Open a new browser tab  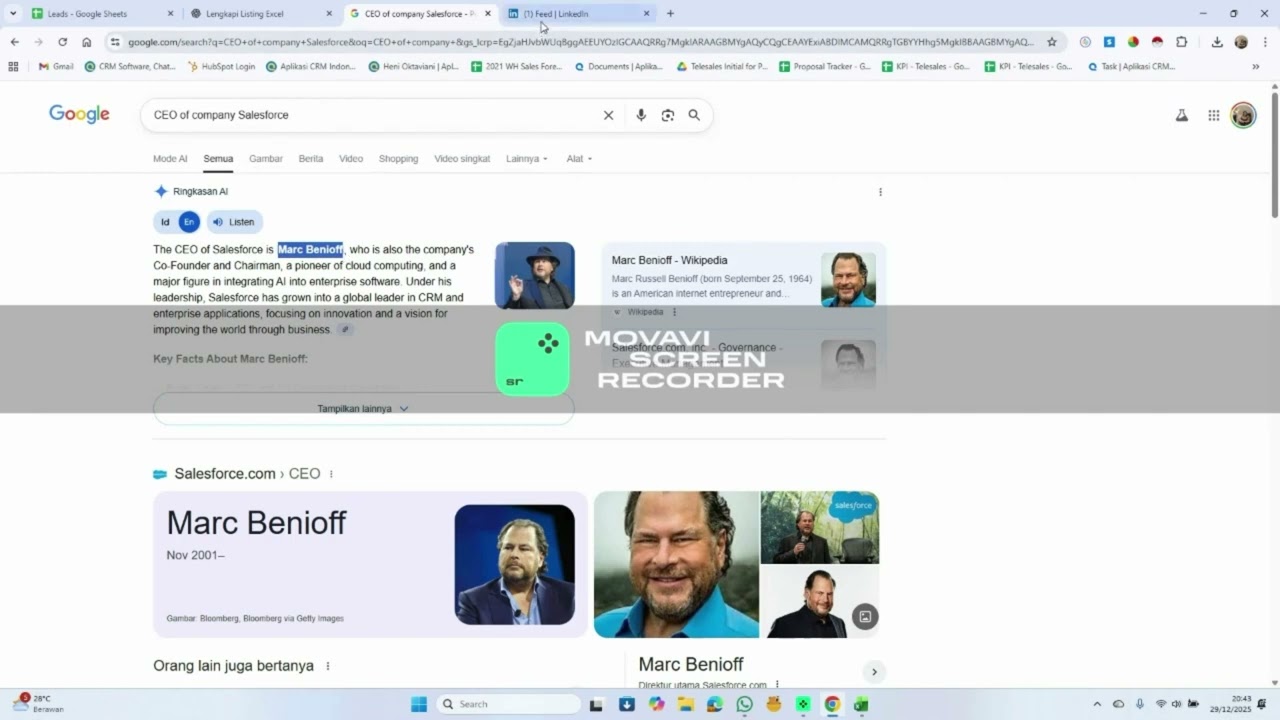coord(670,14)
